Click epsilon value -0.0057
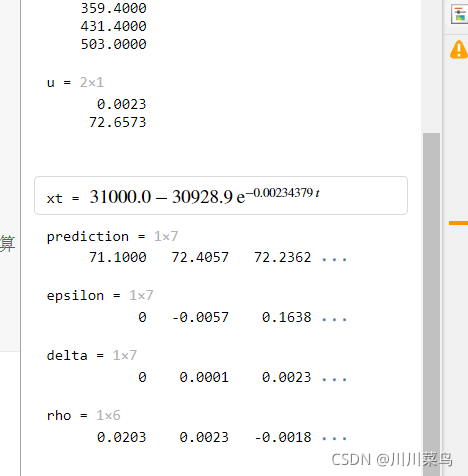 point(200,317)
